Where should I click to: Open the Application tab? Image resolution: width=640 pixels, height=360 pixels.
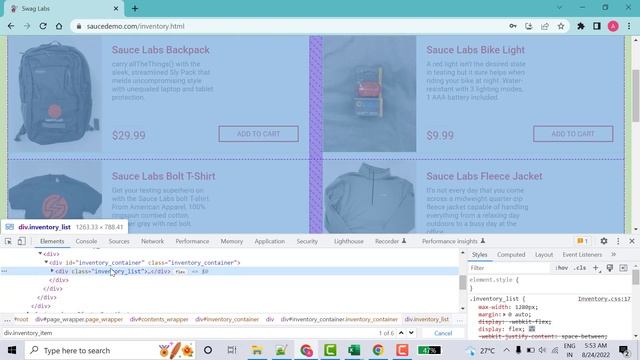[269, 241]
